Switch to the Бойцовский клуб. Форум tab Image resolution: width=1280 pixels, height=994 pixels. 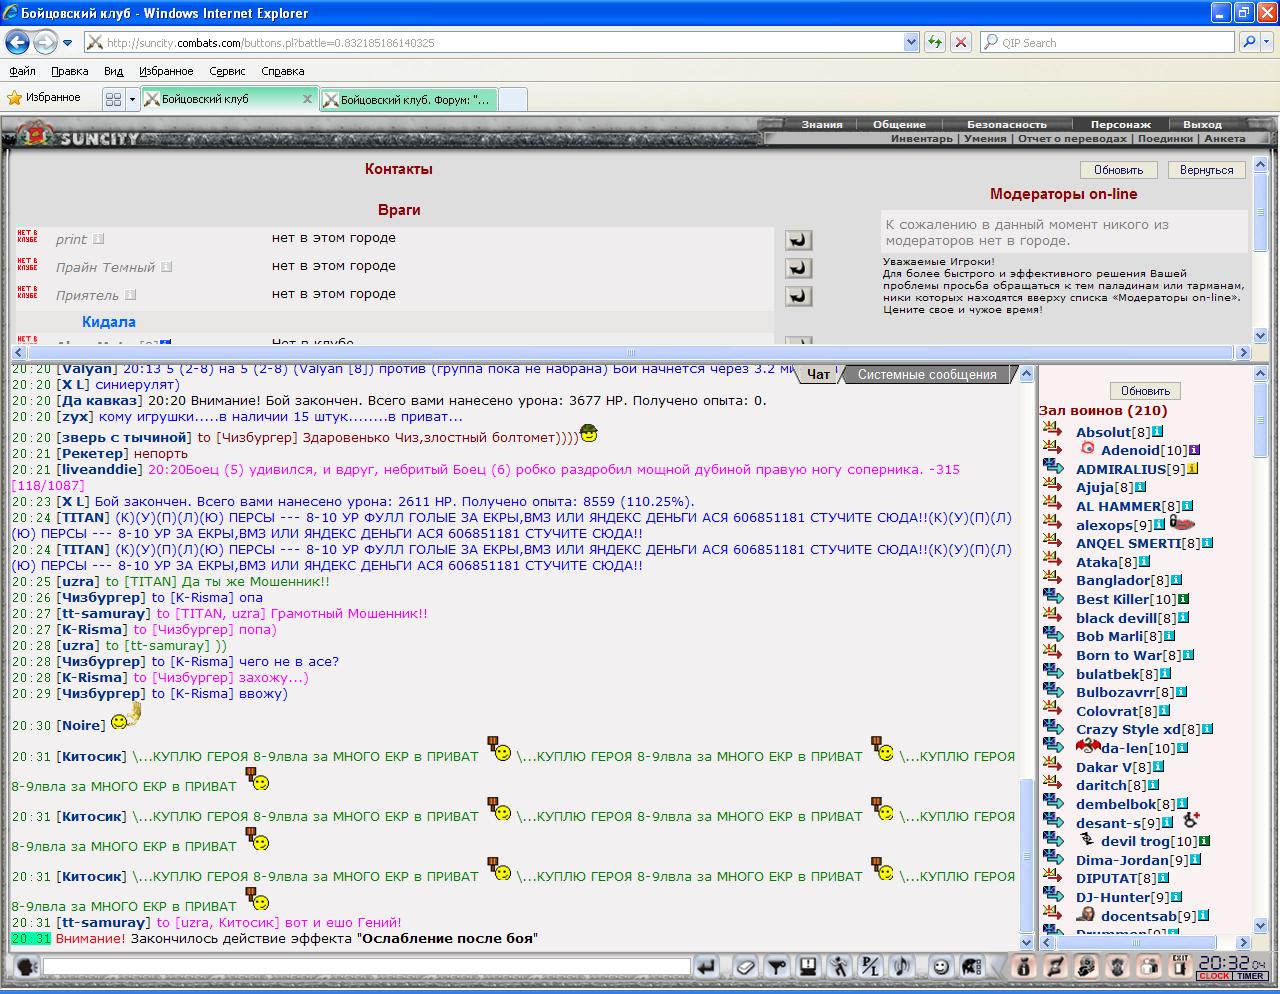click(x=408, y=99)
